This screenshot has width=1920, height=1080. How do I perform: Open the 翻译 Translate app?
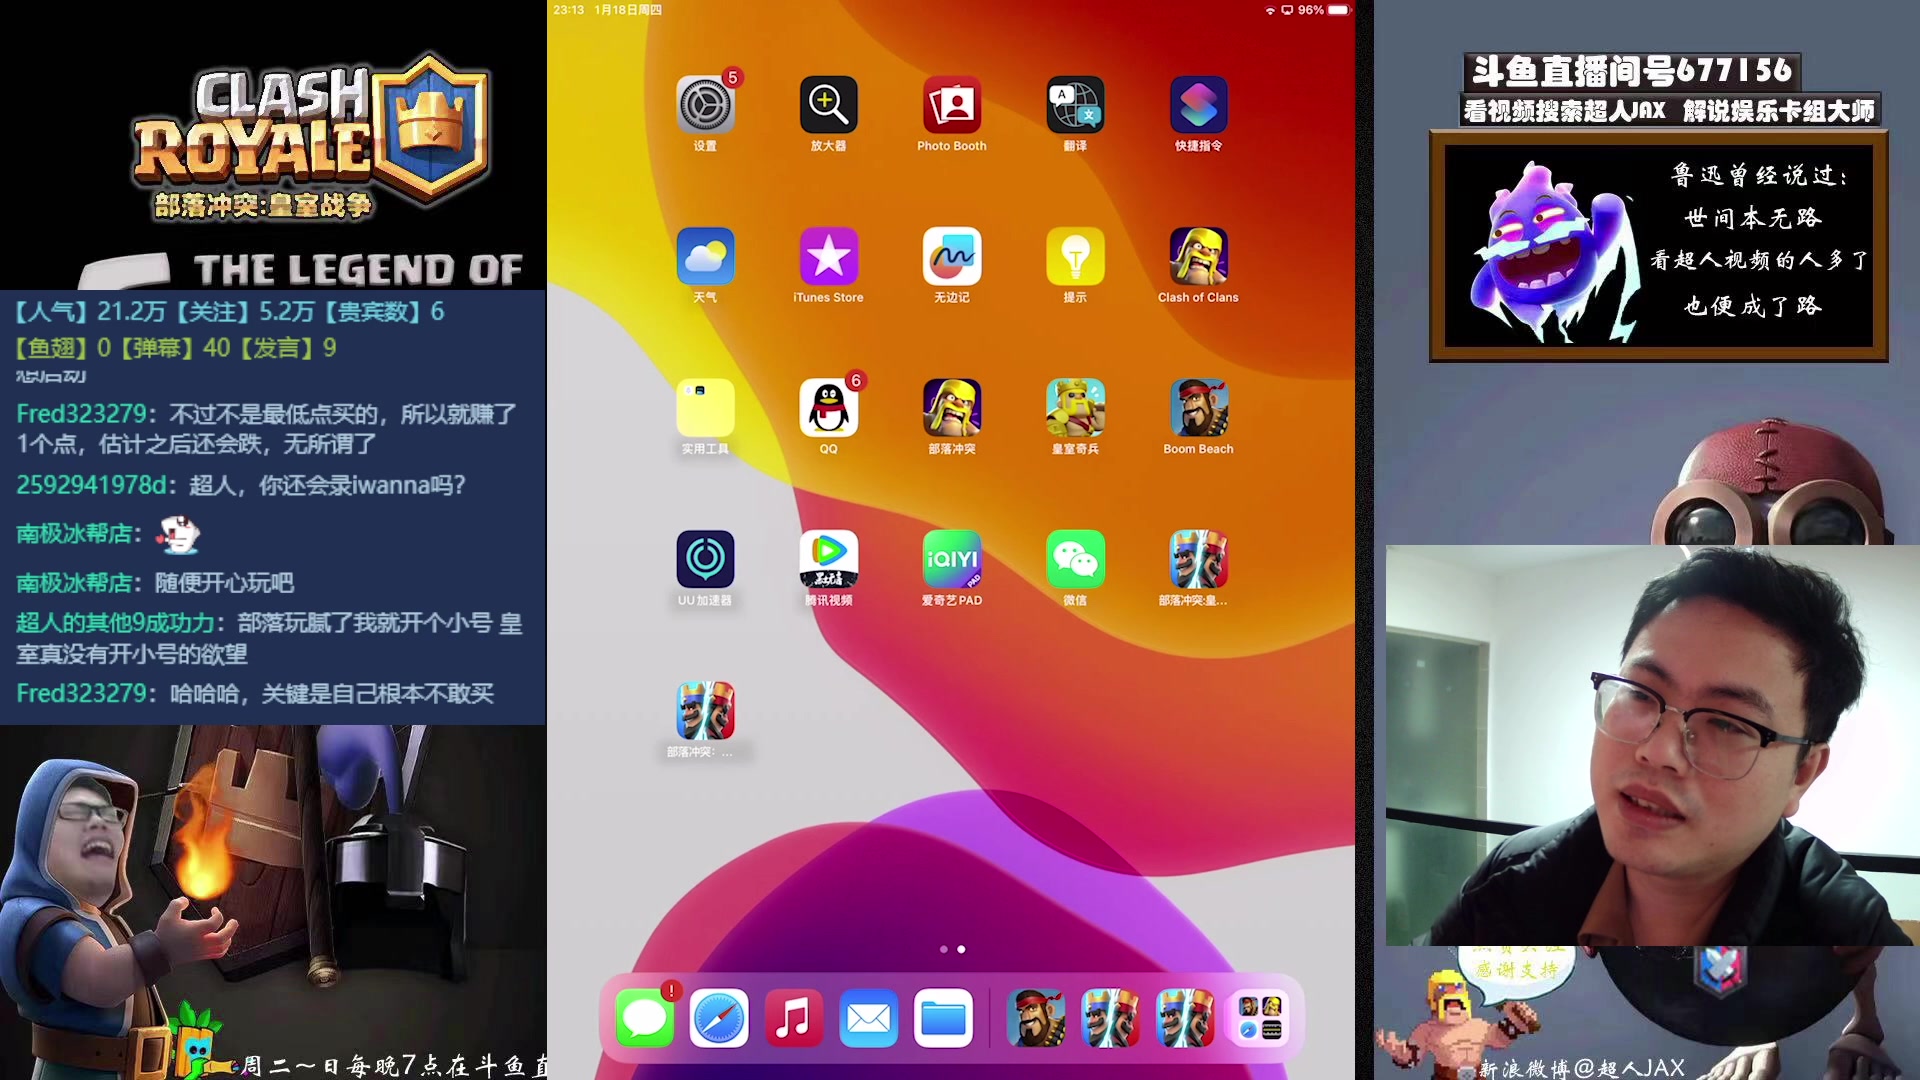[x=1075, y=105]
